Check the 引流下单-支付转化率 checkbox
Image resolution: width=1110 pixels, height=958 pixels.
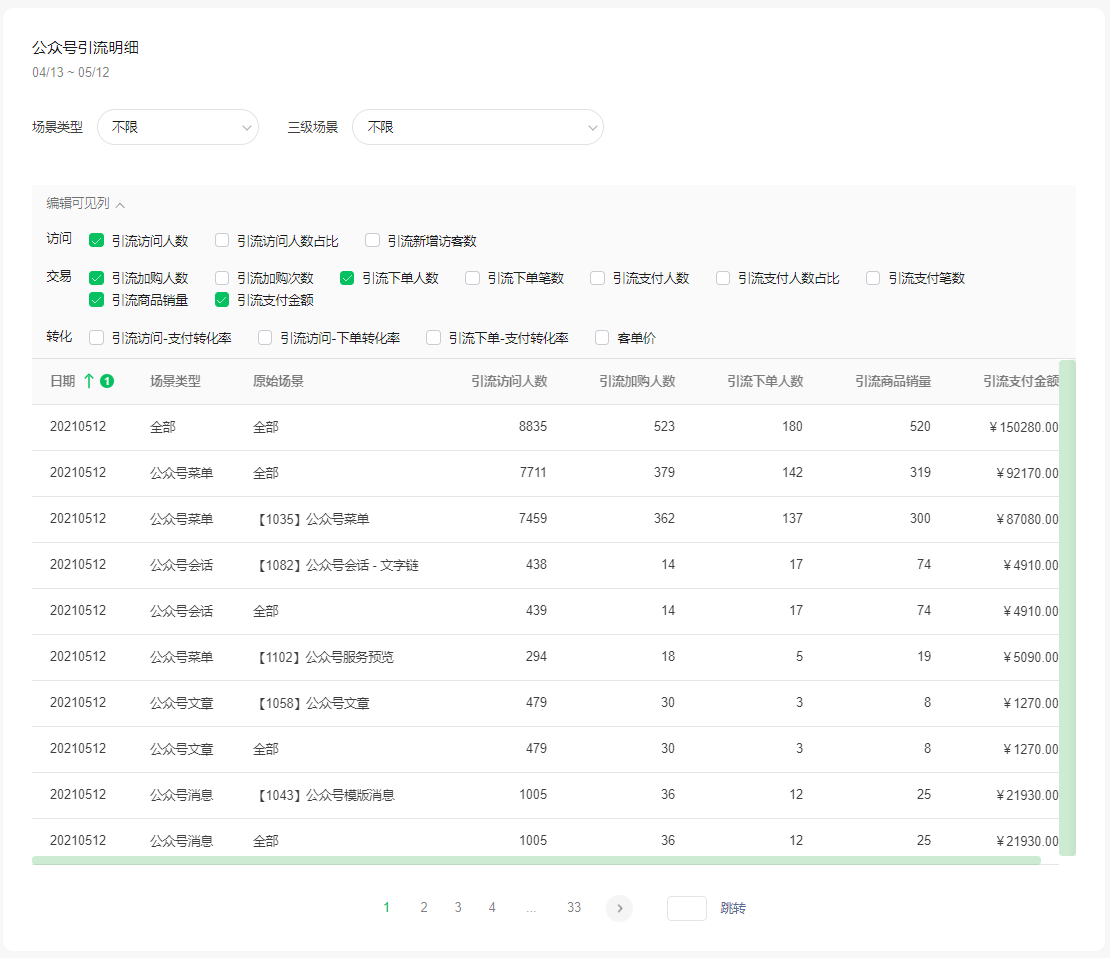(433, 338)
